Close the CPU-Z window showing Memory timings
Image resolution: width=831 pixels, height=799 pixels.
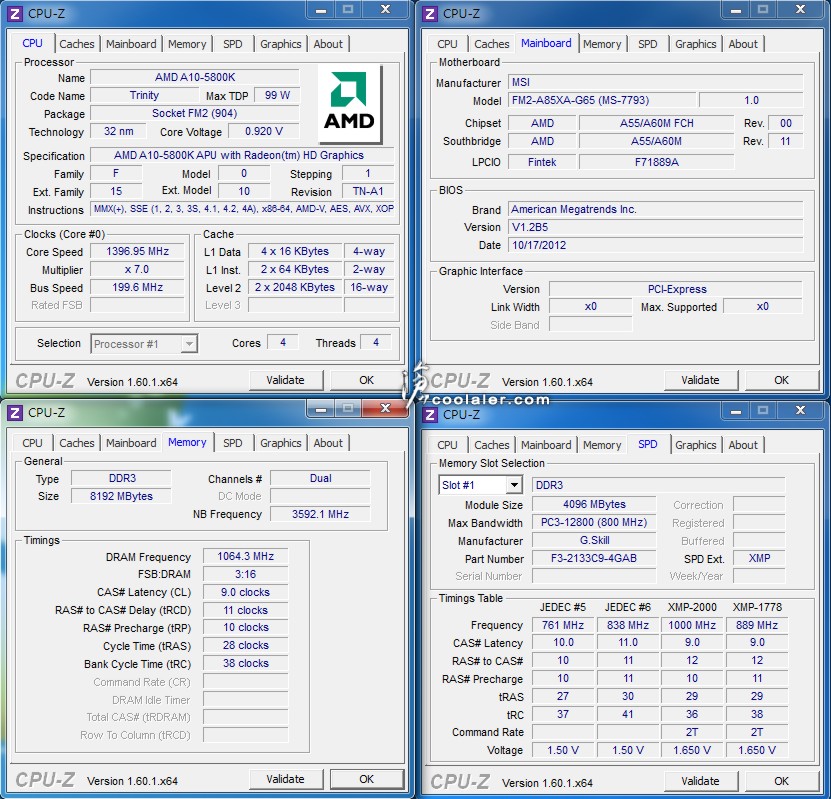coord(384,408)
